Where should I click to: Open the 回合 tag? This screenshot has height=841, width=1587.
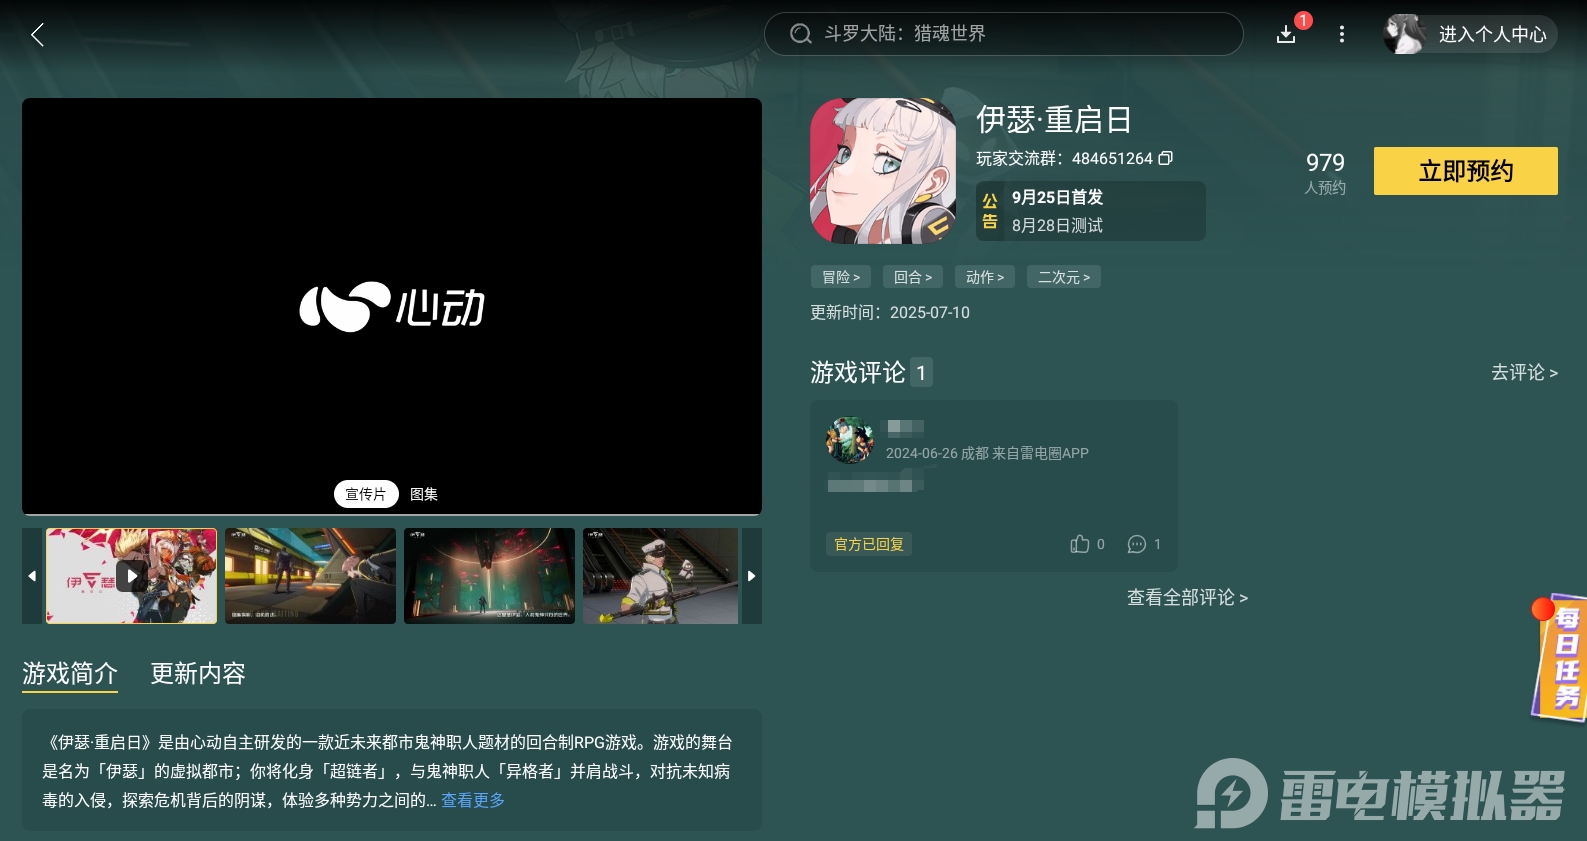pos(912,277)
